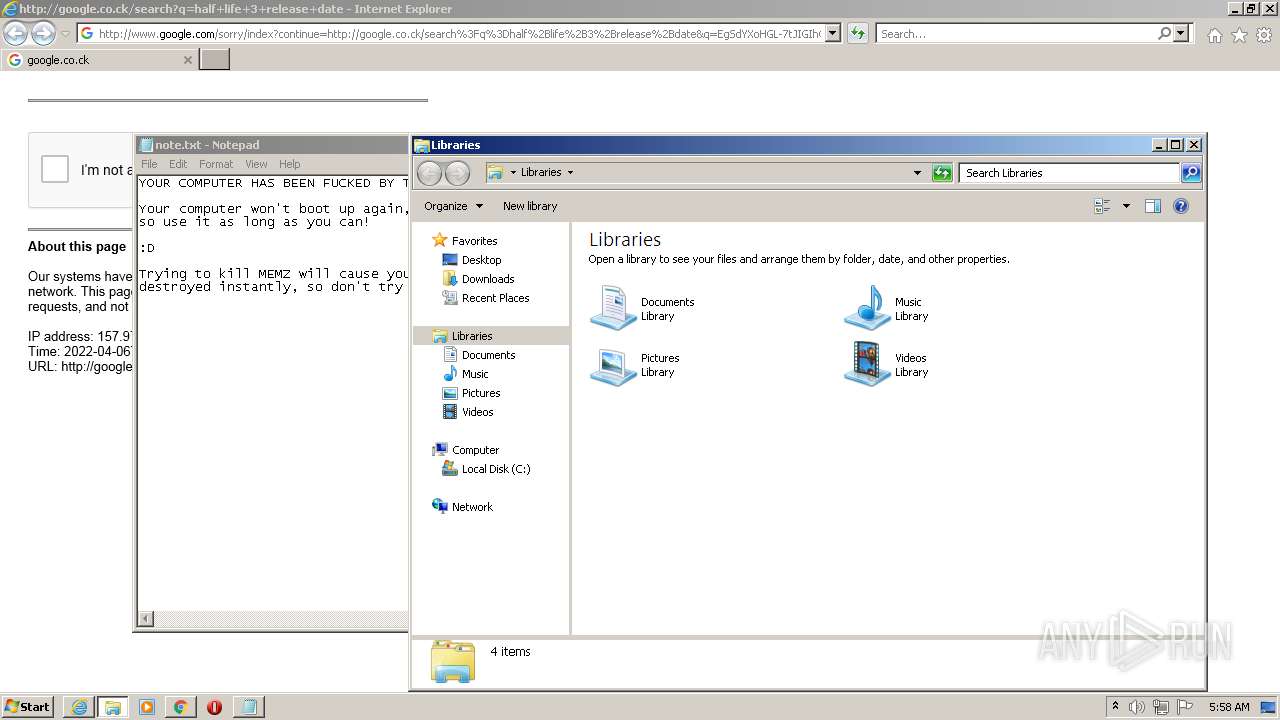This screenshot has height=720, width=1280.
Task: Select Computer in navigation pane
Action: (x=475, y=450)
